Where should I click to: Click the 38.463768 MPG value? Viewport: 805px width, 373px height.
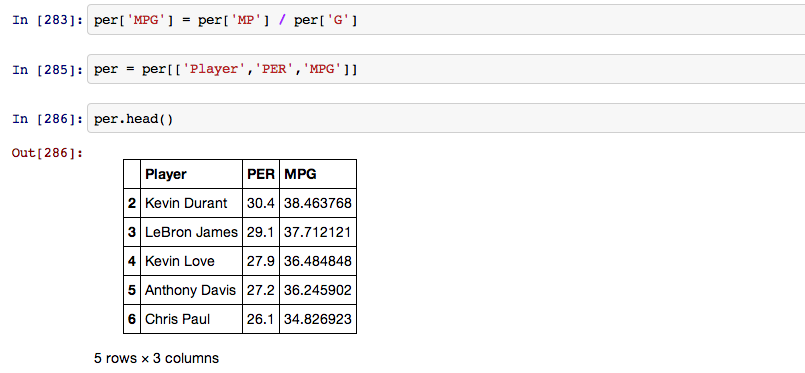point(318,203)
